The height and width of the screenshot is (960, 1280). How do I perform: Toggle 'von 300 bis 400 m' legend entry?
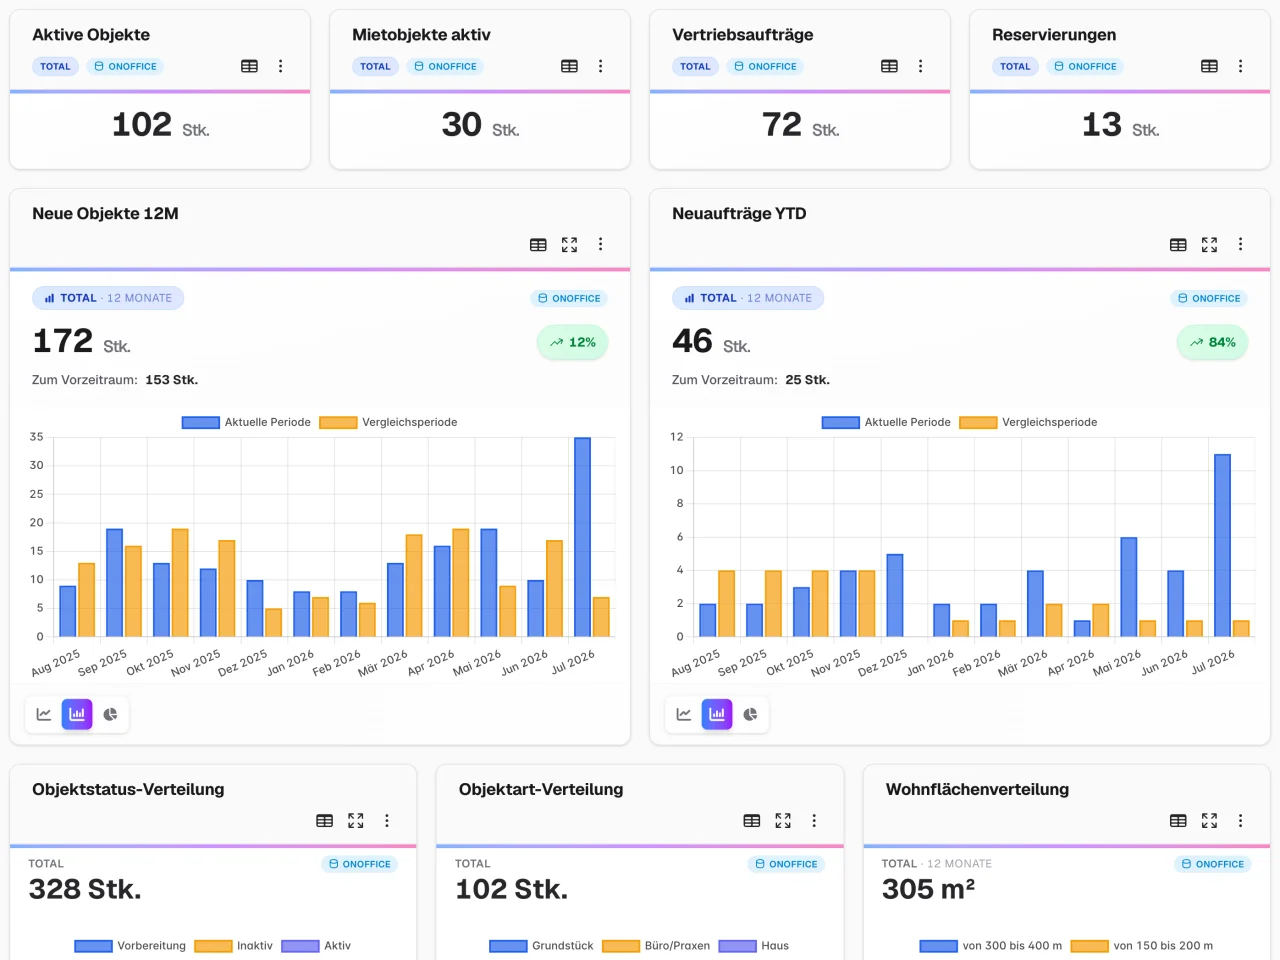pos(991,946)
